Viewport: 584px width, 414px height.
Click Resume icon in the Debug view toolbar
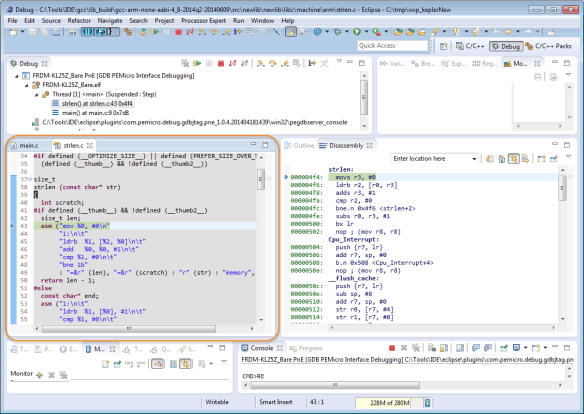coord(197,63)
